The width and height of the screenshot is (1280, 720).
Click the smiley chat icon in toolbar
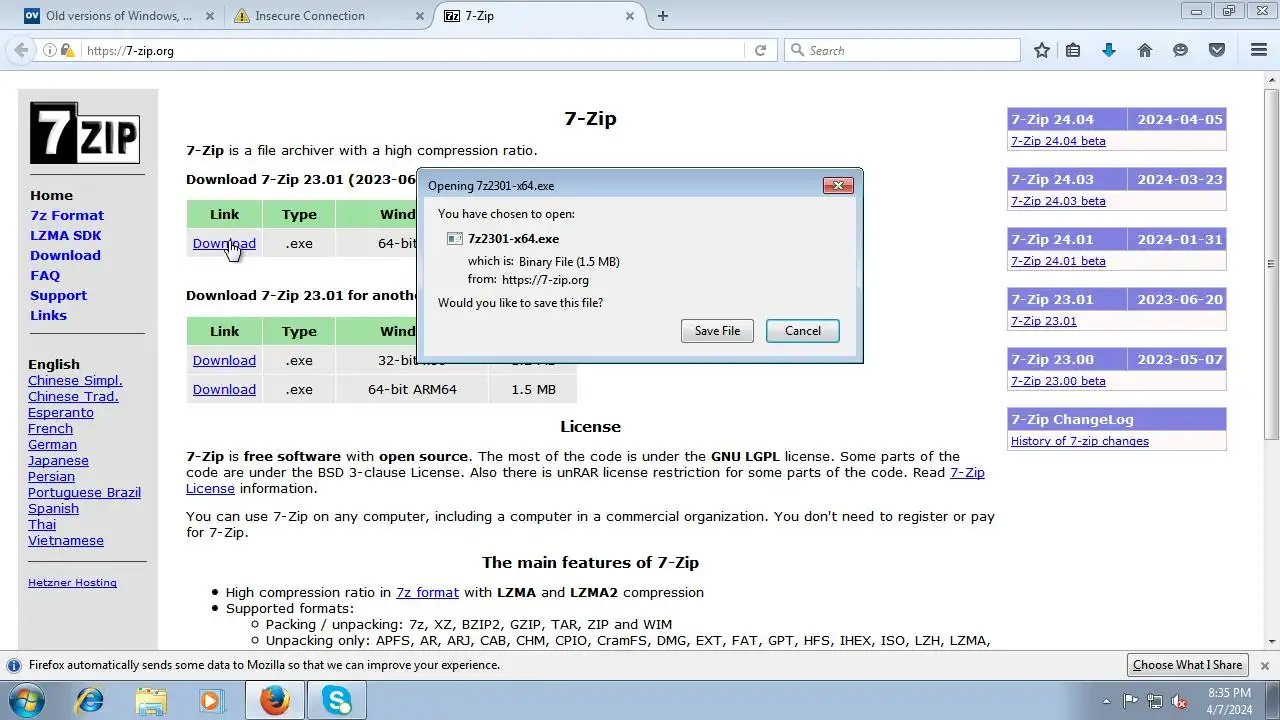1181,50
